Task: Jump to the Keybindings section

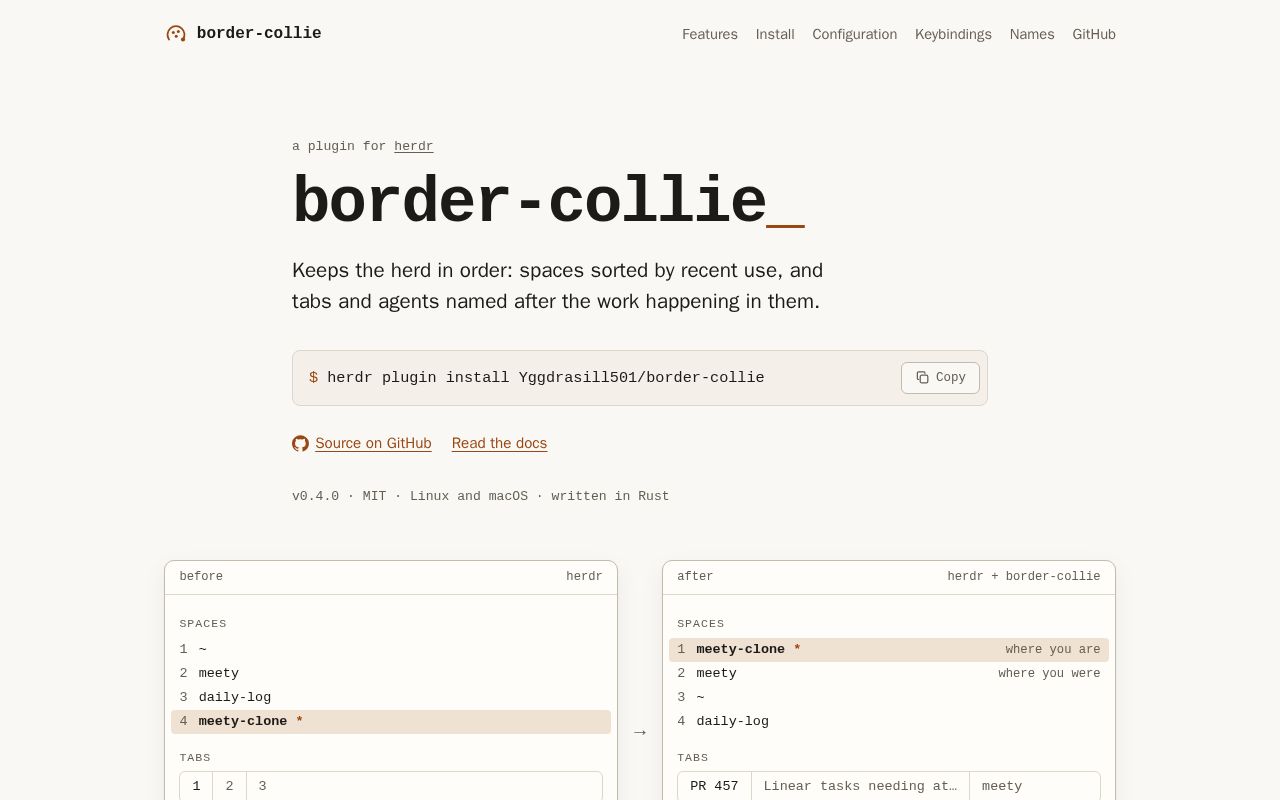Action: (x=953, y=34)
